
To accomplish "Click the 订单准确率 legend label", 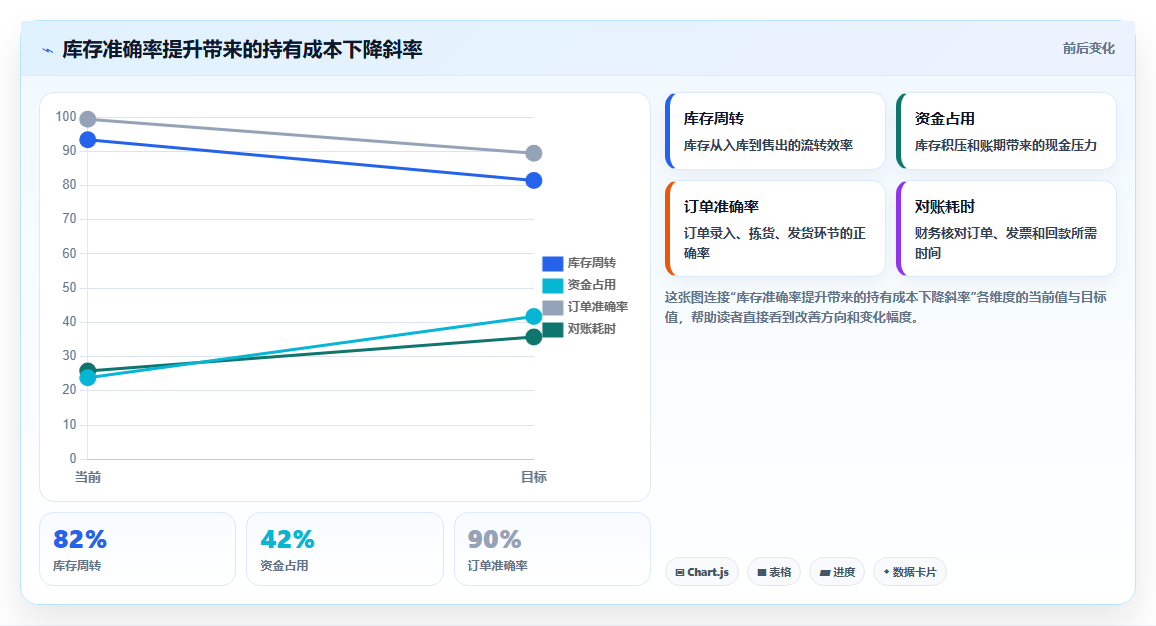I will 597,307.
